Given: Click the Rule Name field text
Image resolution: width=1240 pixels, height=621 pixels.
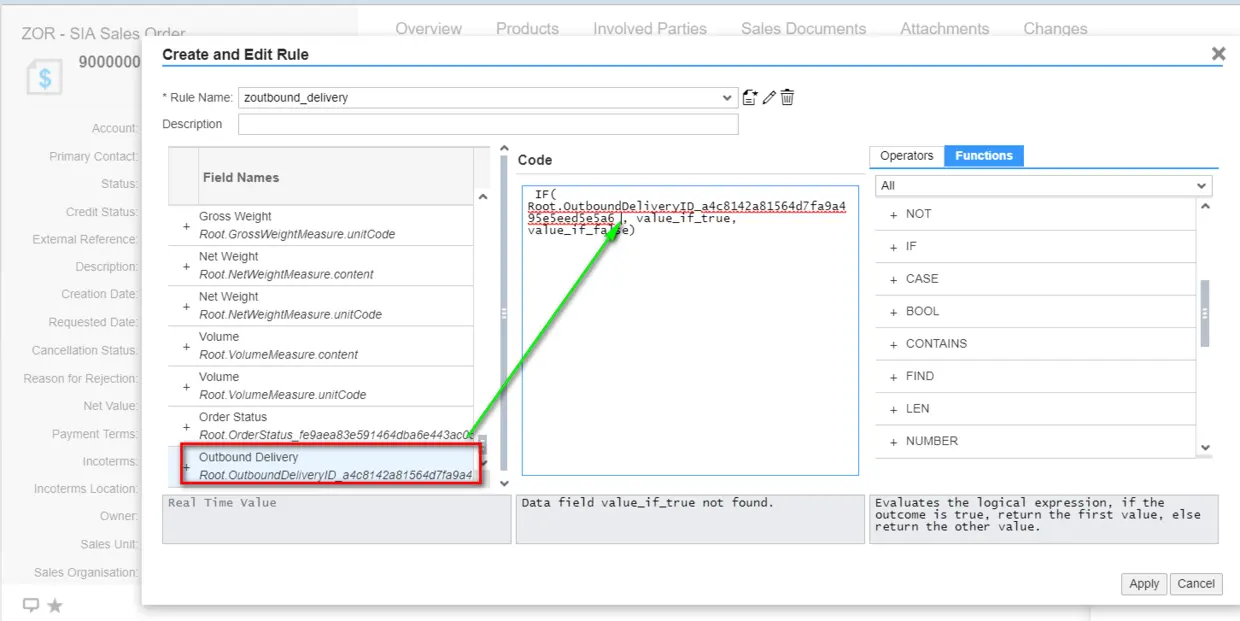Looking at the screenshot, I should [296, 98].
